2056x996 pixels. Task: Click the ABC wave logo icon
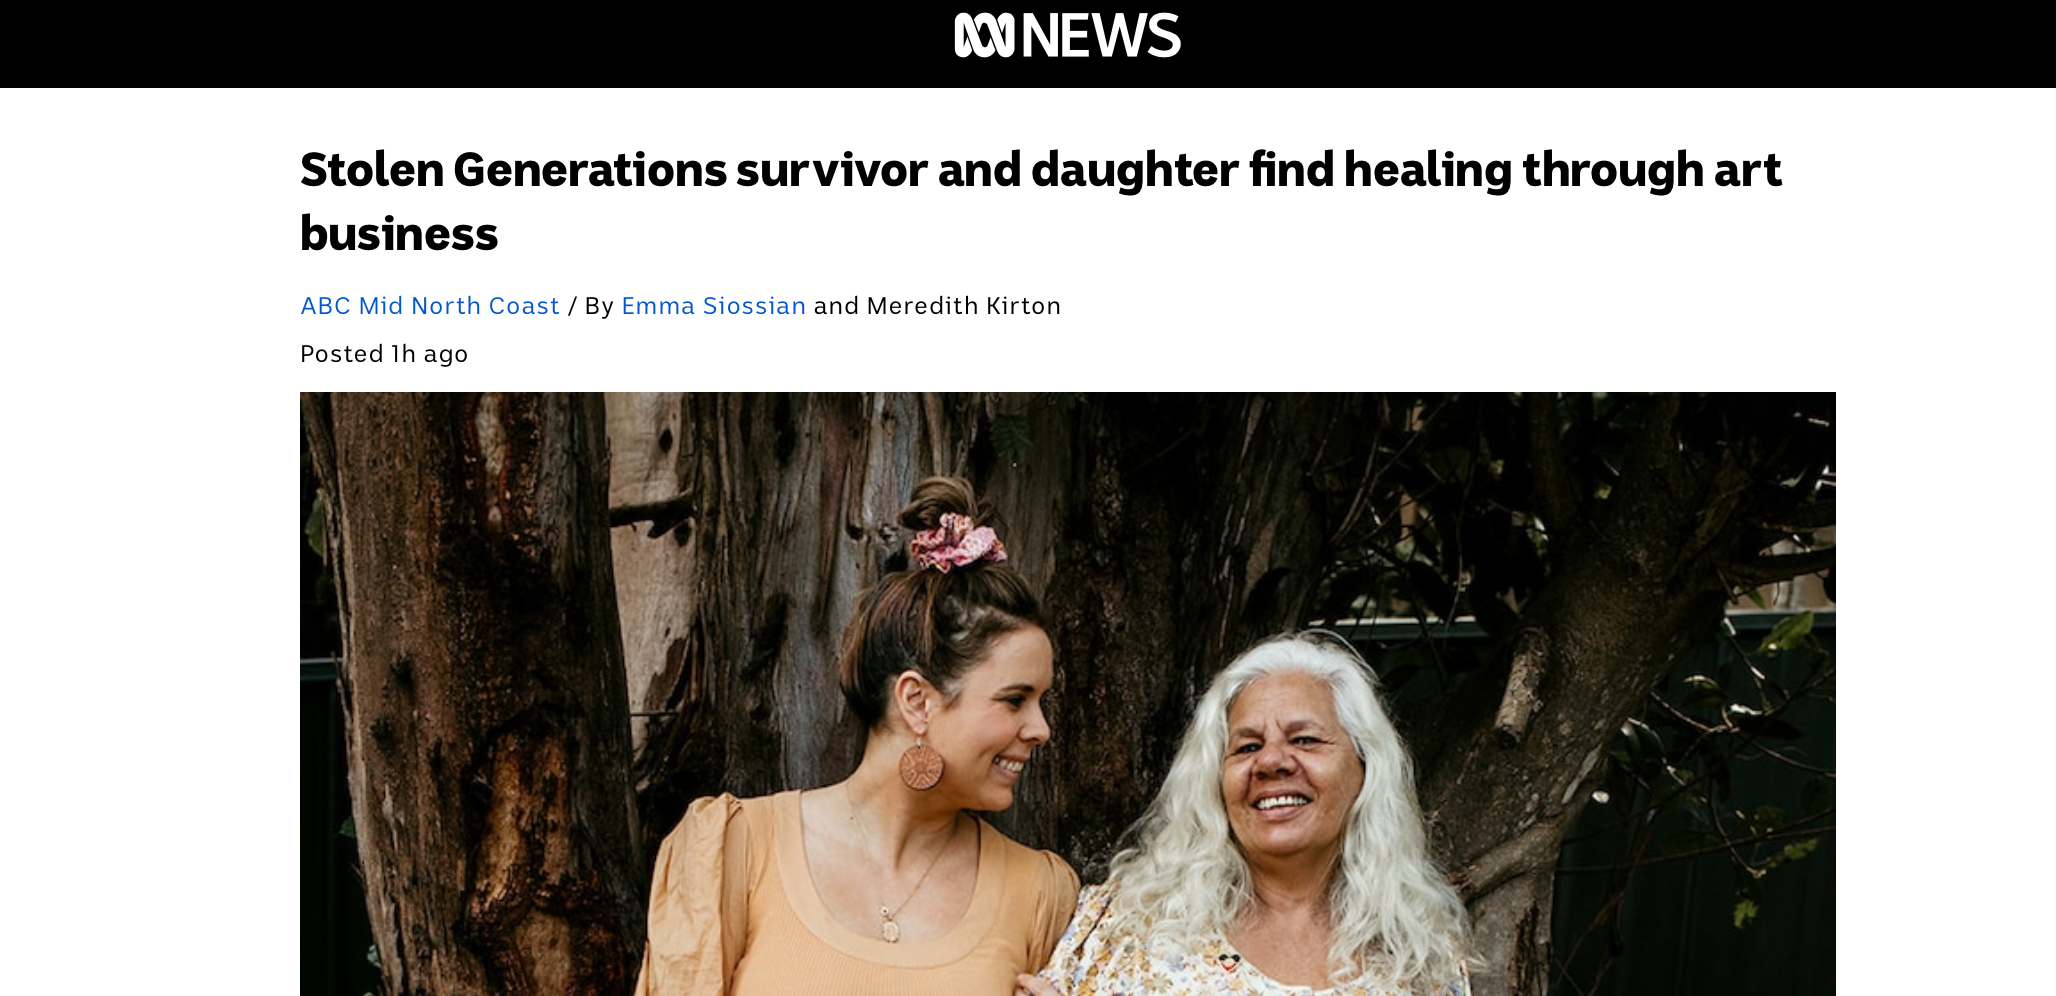[985, 35]
